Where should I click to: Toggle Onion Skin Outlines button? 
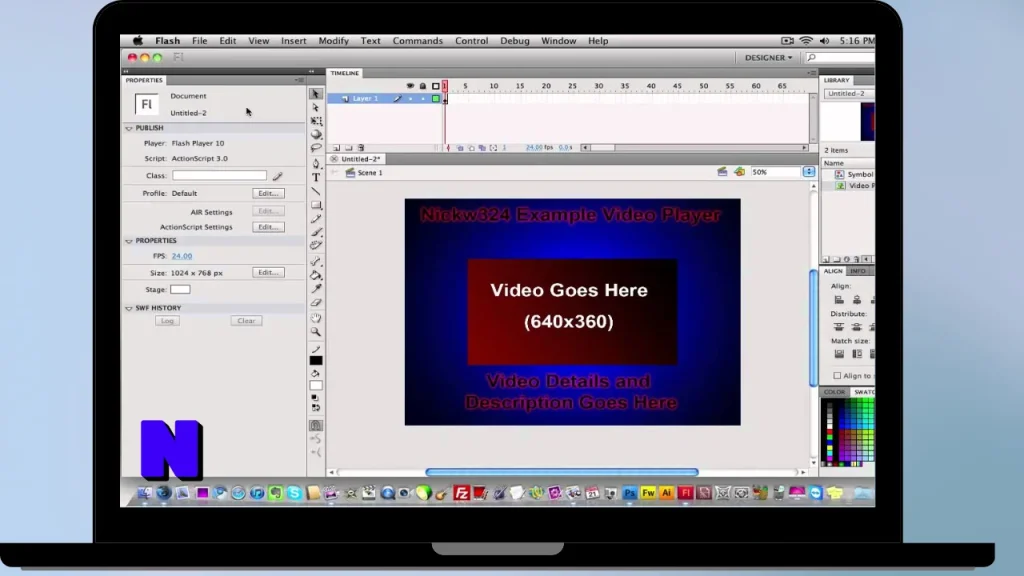[471, 148]
